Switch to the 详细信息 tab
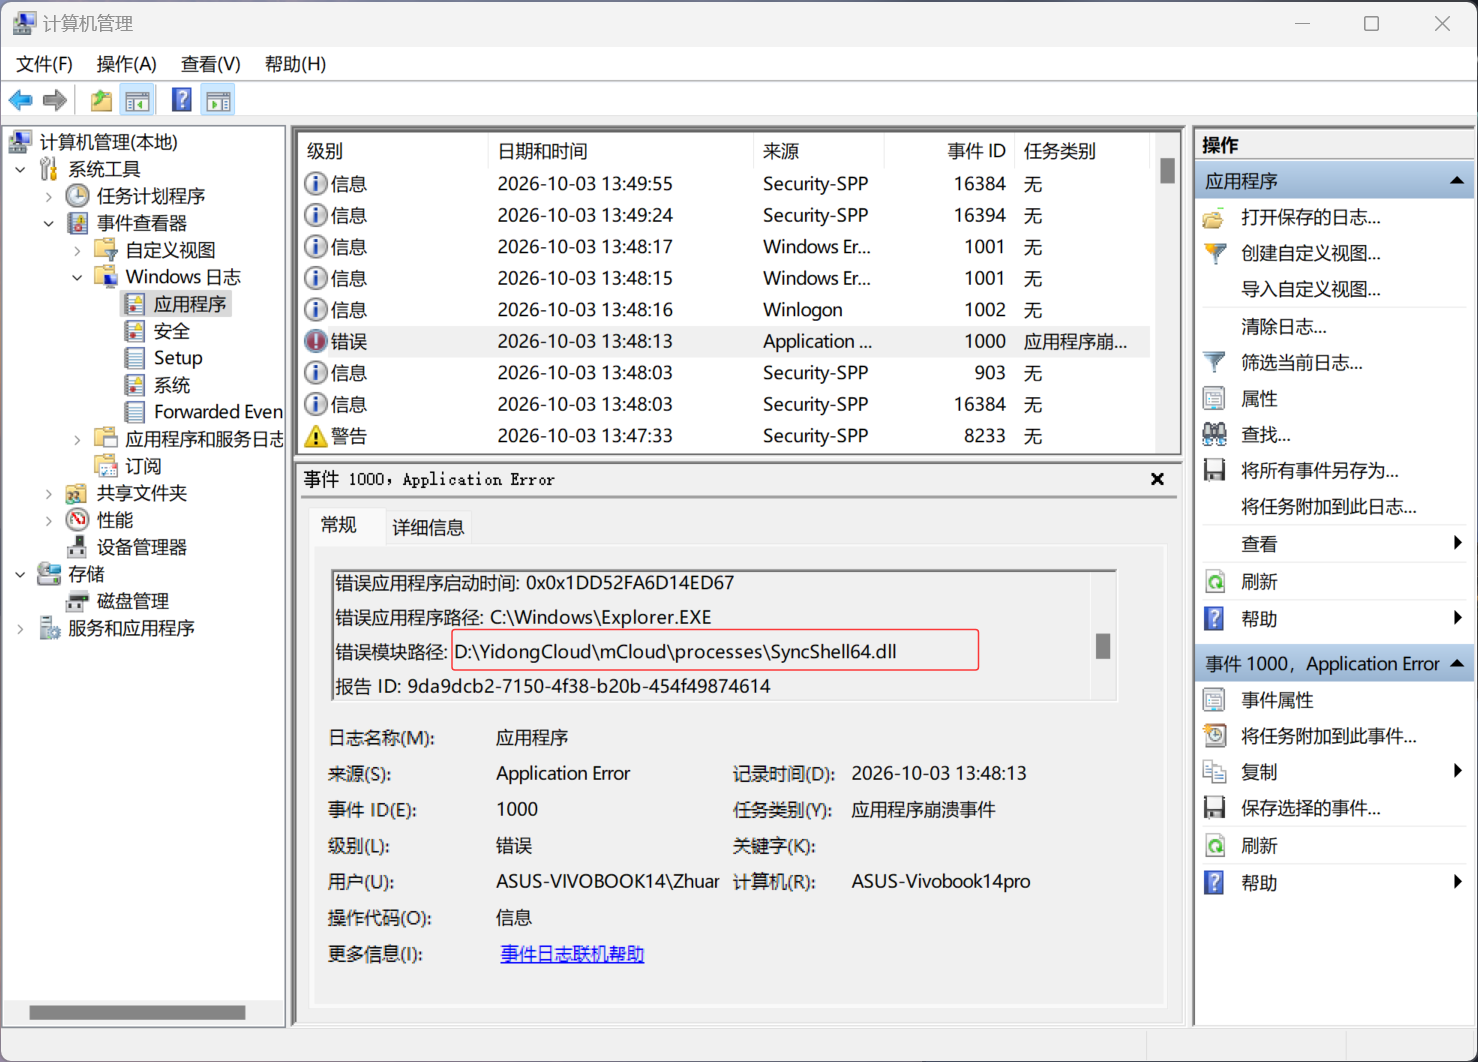1478x1062 pixels. point(428,527)
